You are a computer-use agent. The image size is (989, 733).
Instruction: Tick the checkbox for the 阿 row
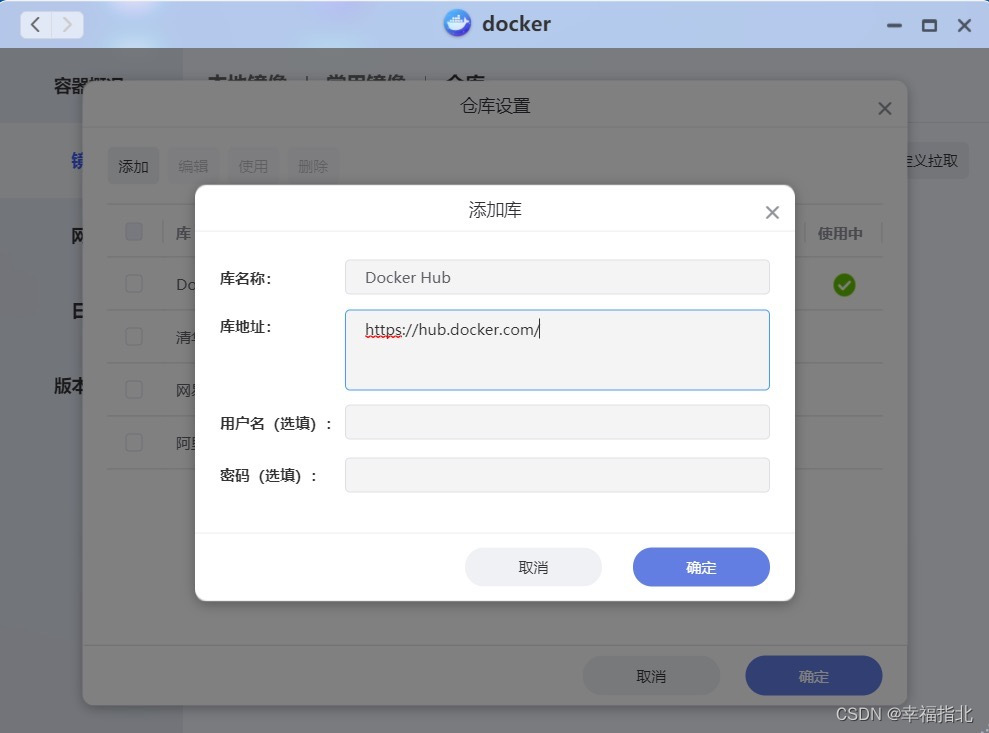[134, 443]
